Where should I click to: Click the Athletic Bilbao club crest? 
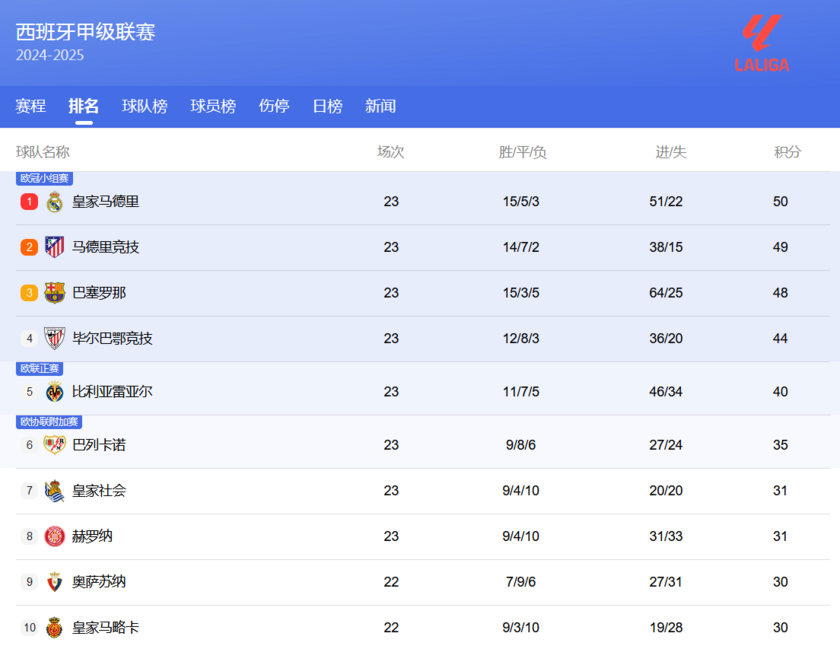point(53,338)
